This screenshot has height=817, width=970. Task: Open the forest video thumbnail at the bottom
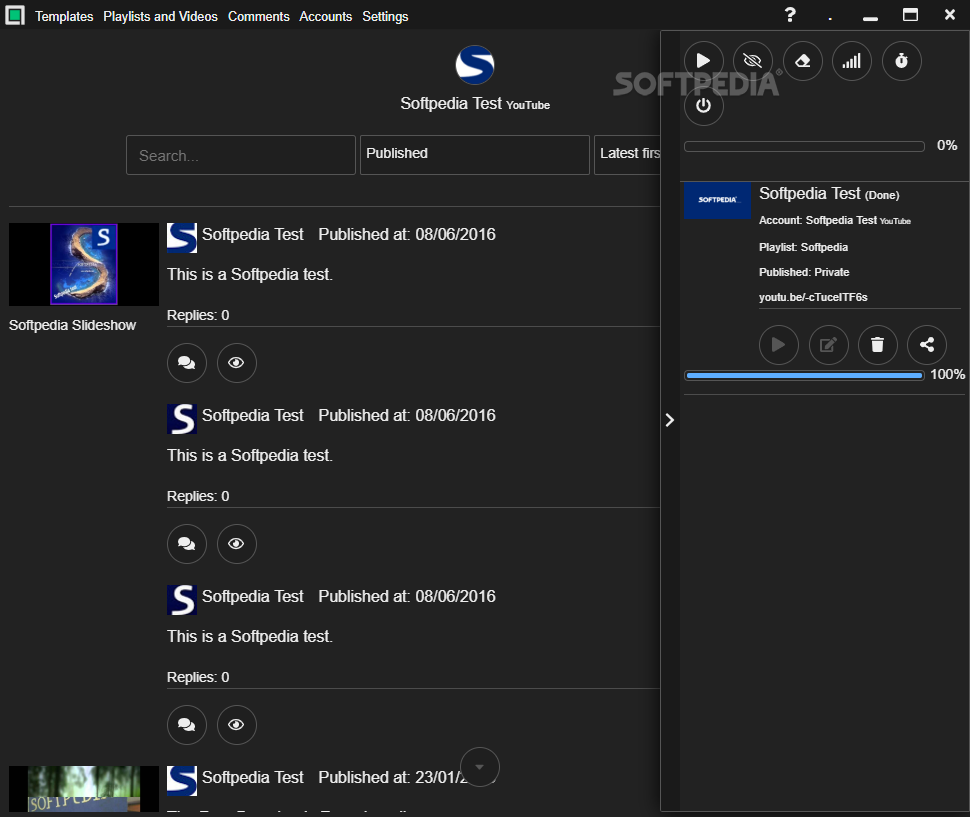point(84,789)
